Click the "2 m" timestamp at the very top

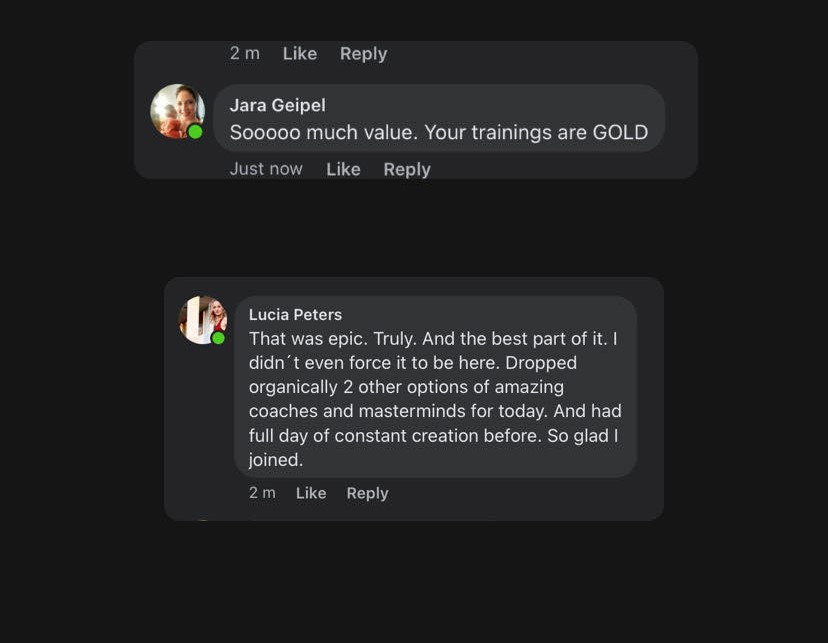tap(245, 54)
